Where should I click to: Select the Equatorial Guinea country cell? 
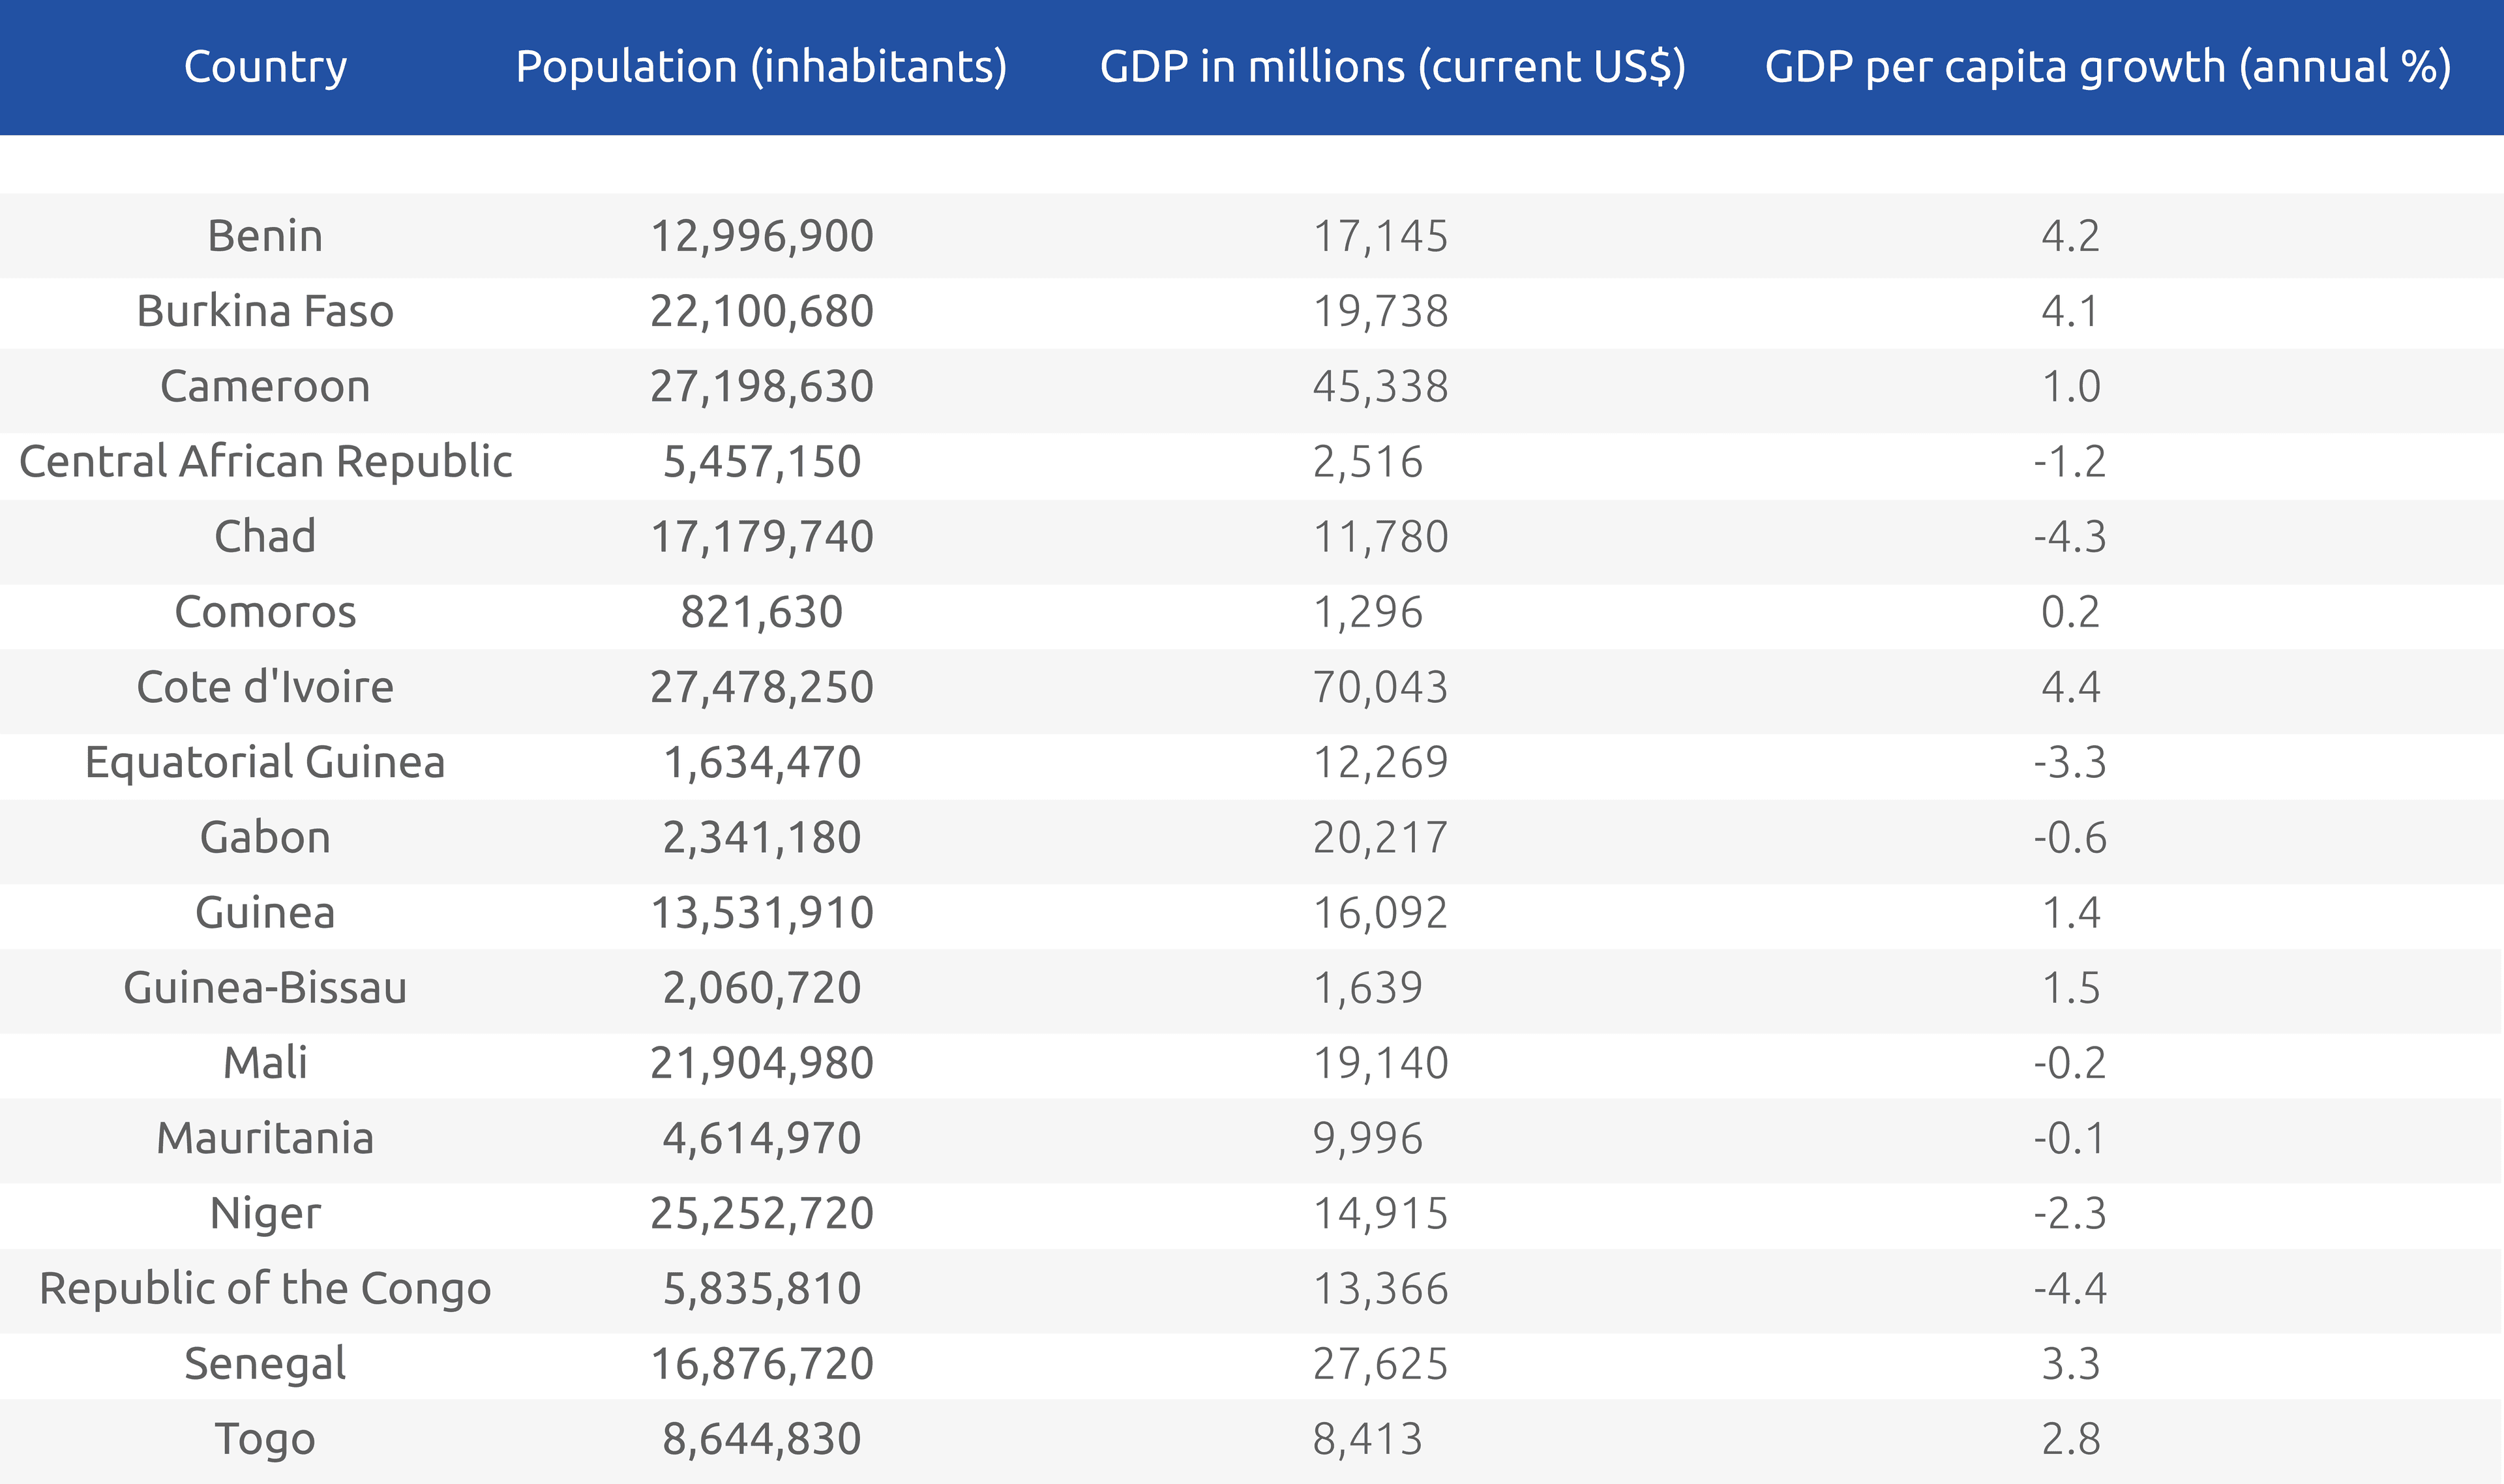click(265, 762)
